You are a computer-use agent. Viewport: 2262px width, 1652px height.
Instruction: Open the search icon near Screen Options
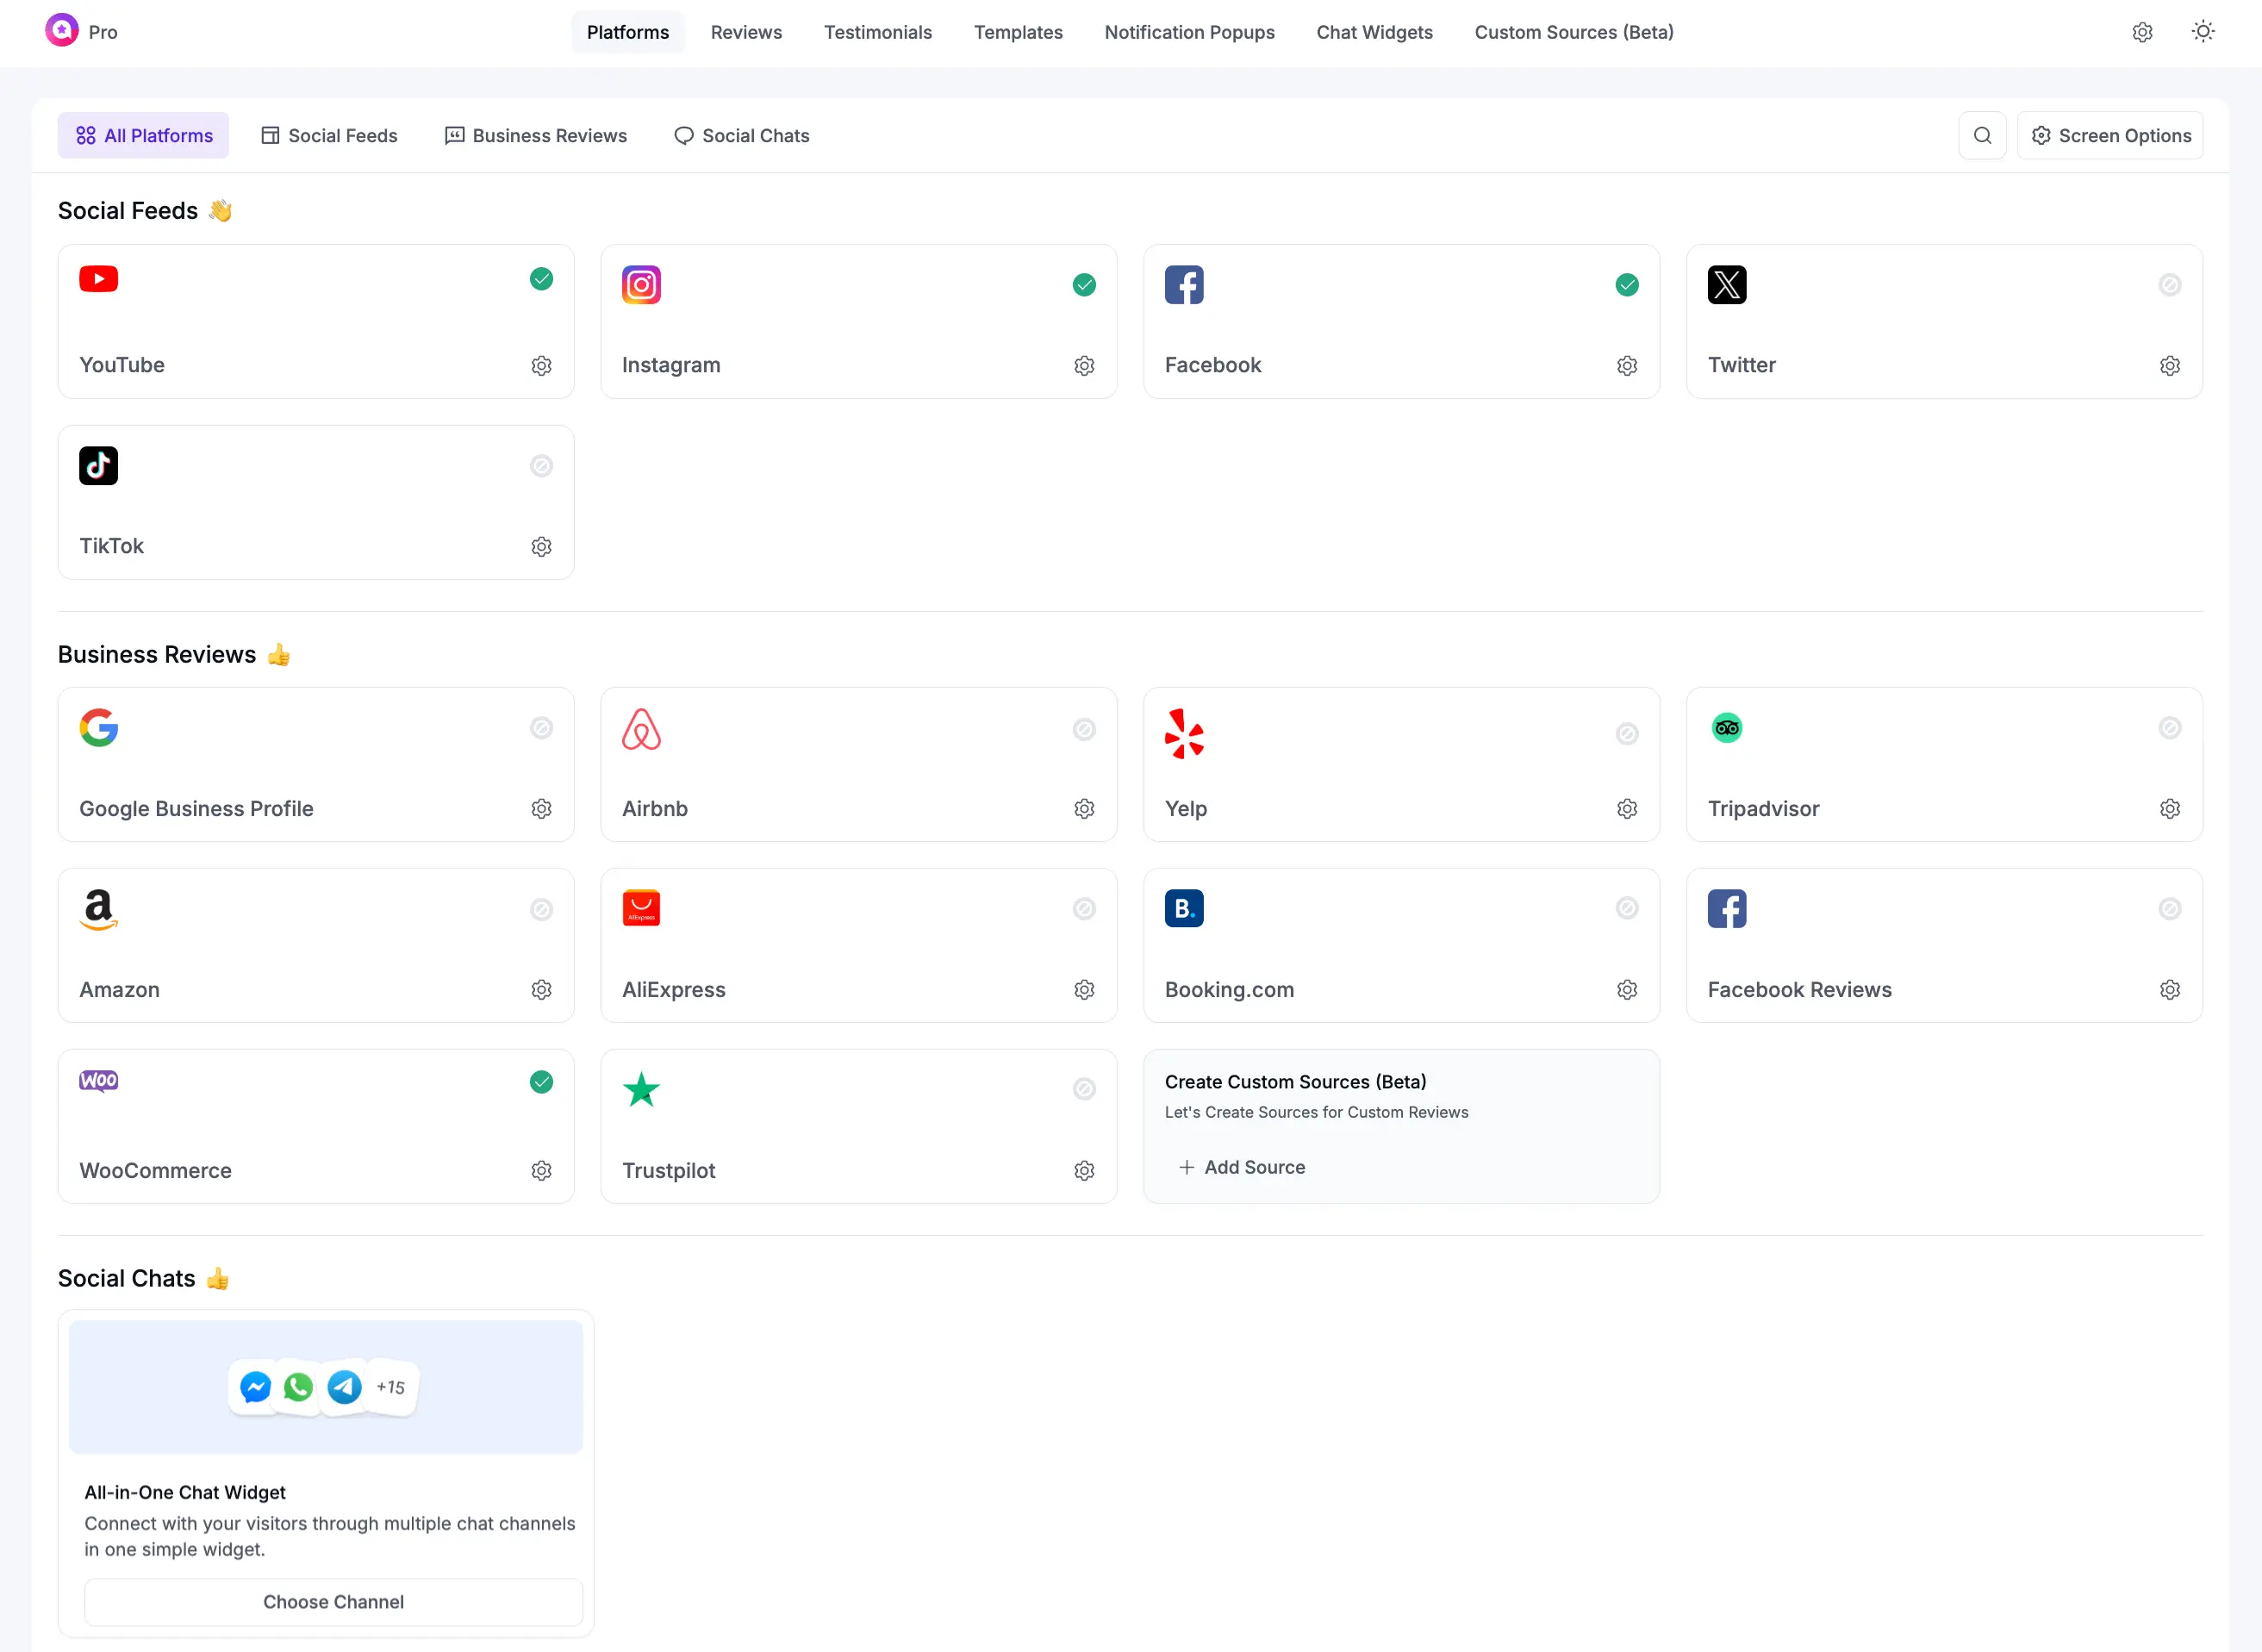1983,135
